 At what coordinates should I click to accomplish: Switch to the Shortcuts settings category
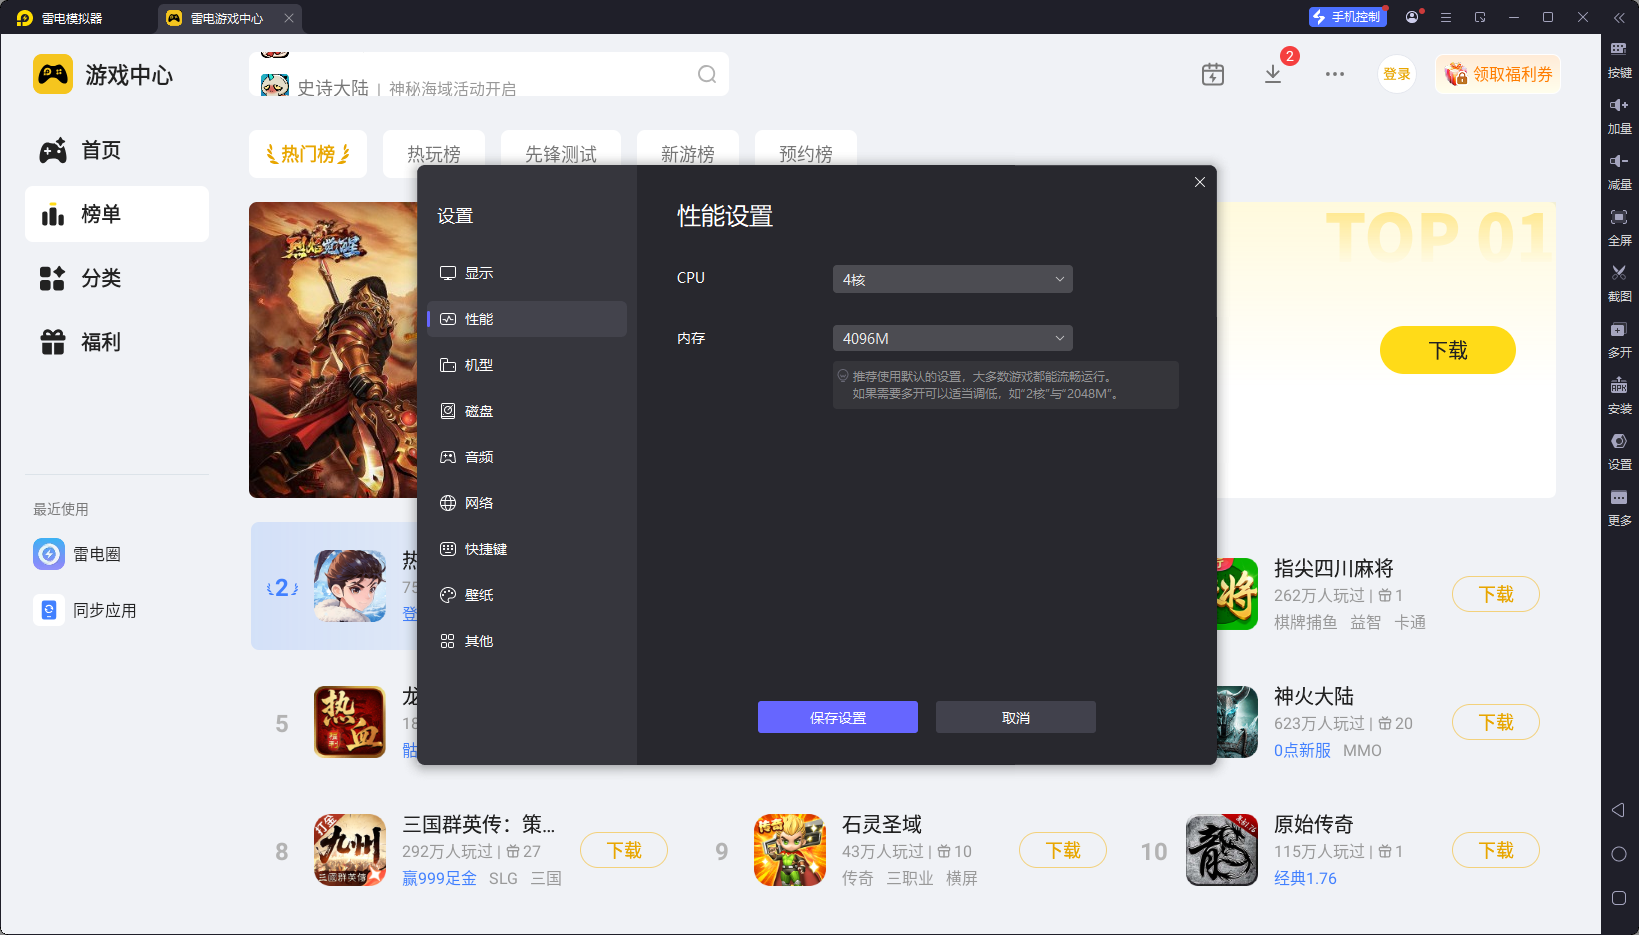[485, 549]
